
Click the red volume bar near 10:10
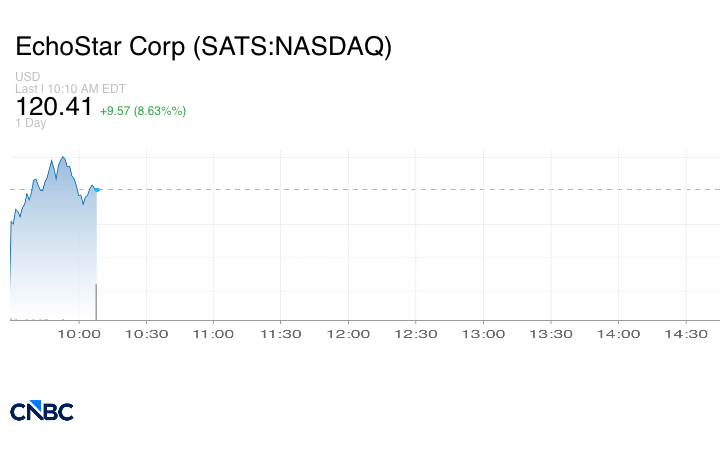pos(96,302)
